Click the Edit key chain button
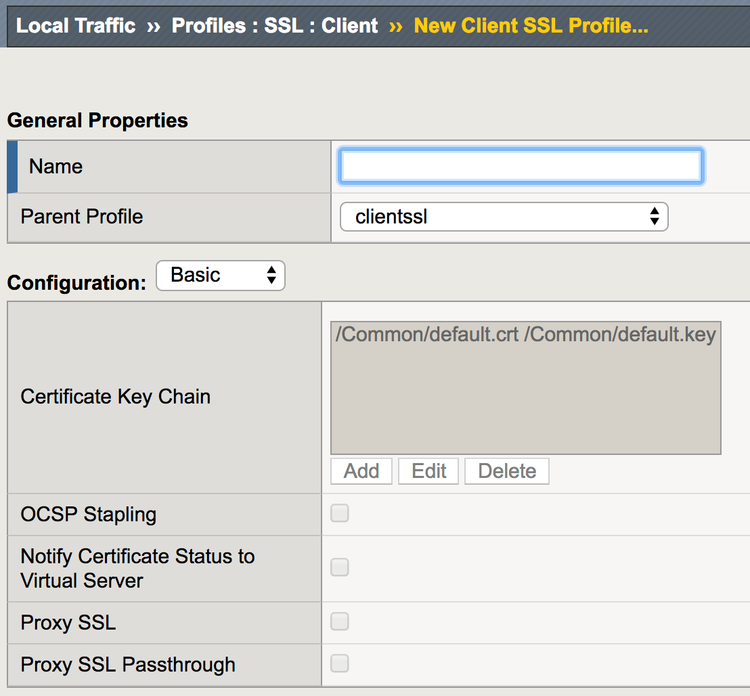Viewport: 750px width, 696px height. pos(429,471)
